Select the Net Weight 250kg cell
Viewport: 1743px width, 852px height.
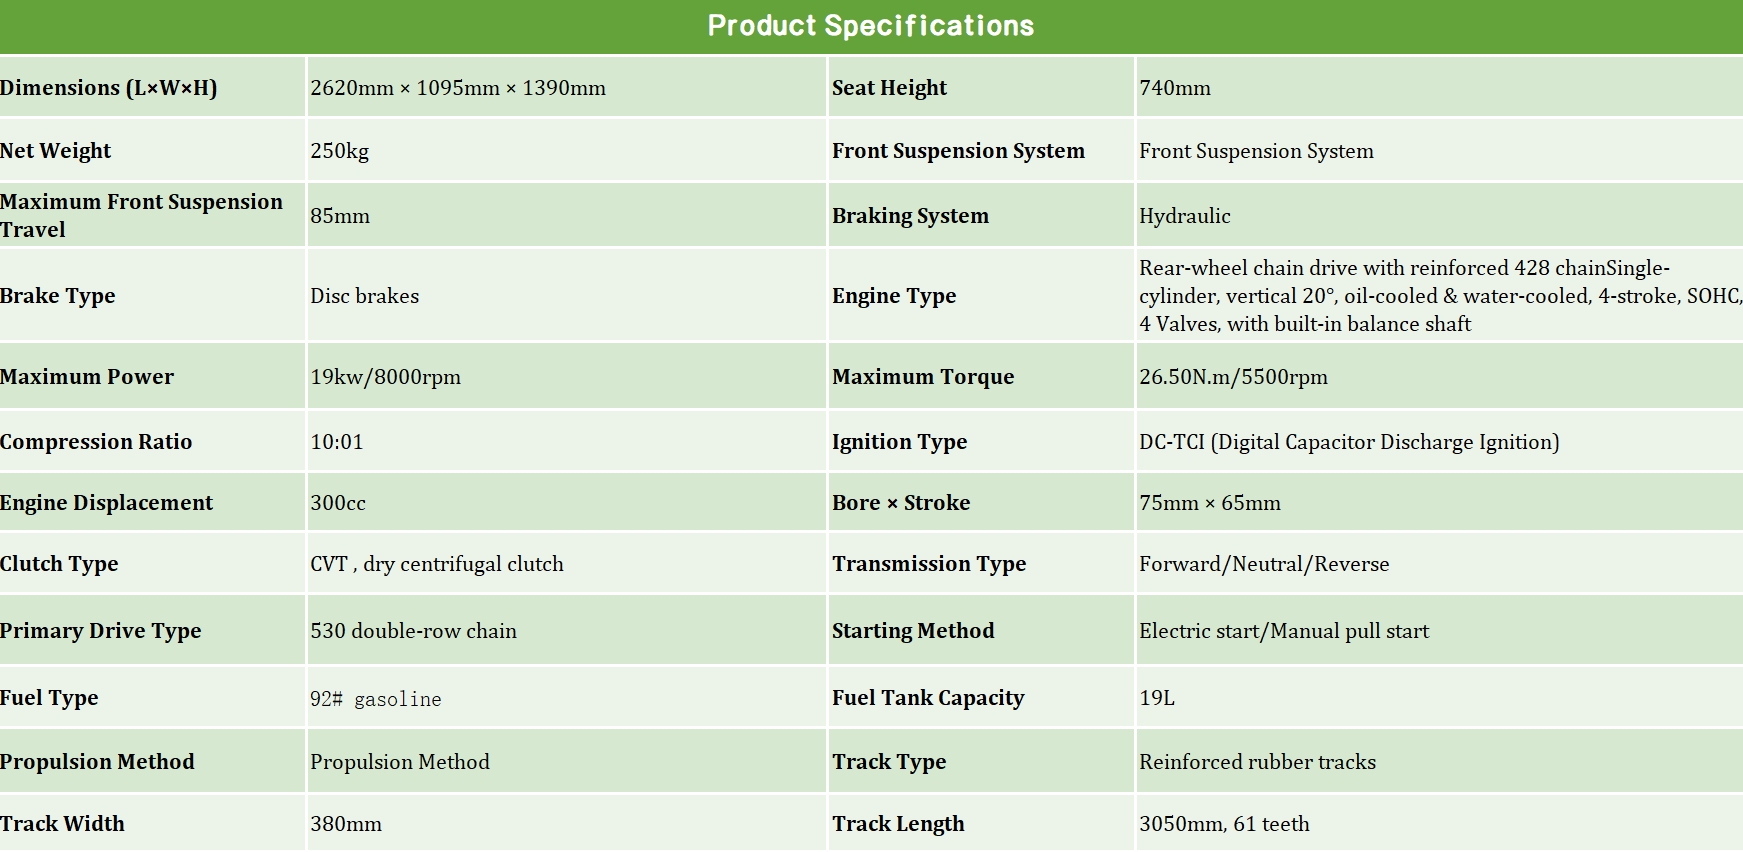tap(340, 151)
